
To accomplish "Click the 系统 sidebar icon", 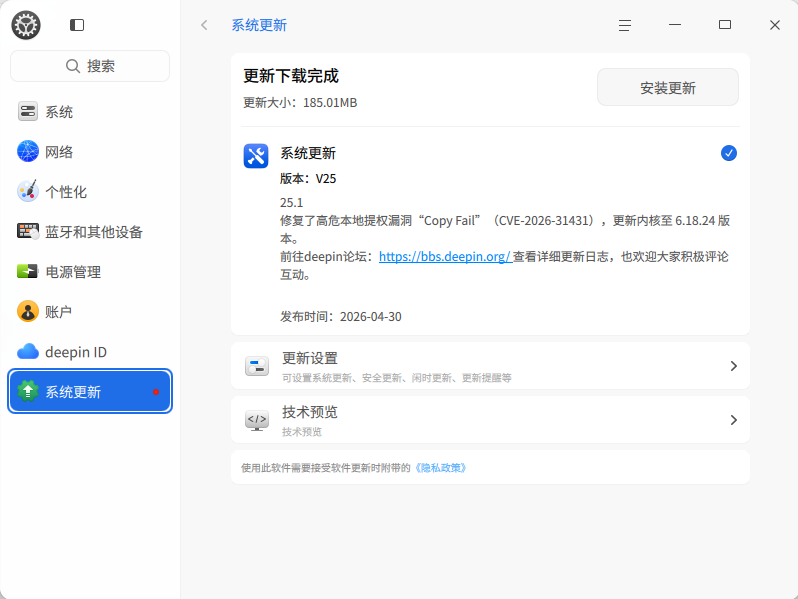I will coord(27,111).
